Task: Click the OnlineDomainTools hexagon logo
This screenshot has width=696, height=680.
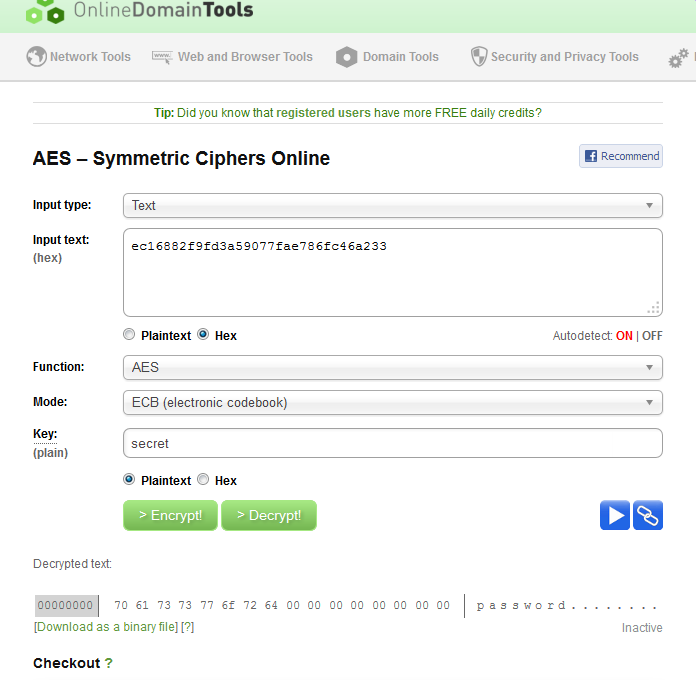Action: click(45, 12)
